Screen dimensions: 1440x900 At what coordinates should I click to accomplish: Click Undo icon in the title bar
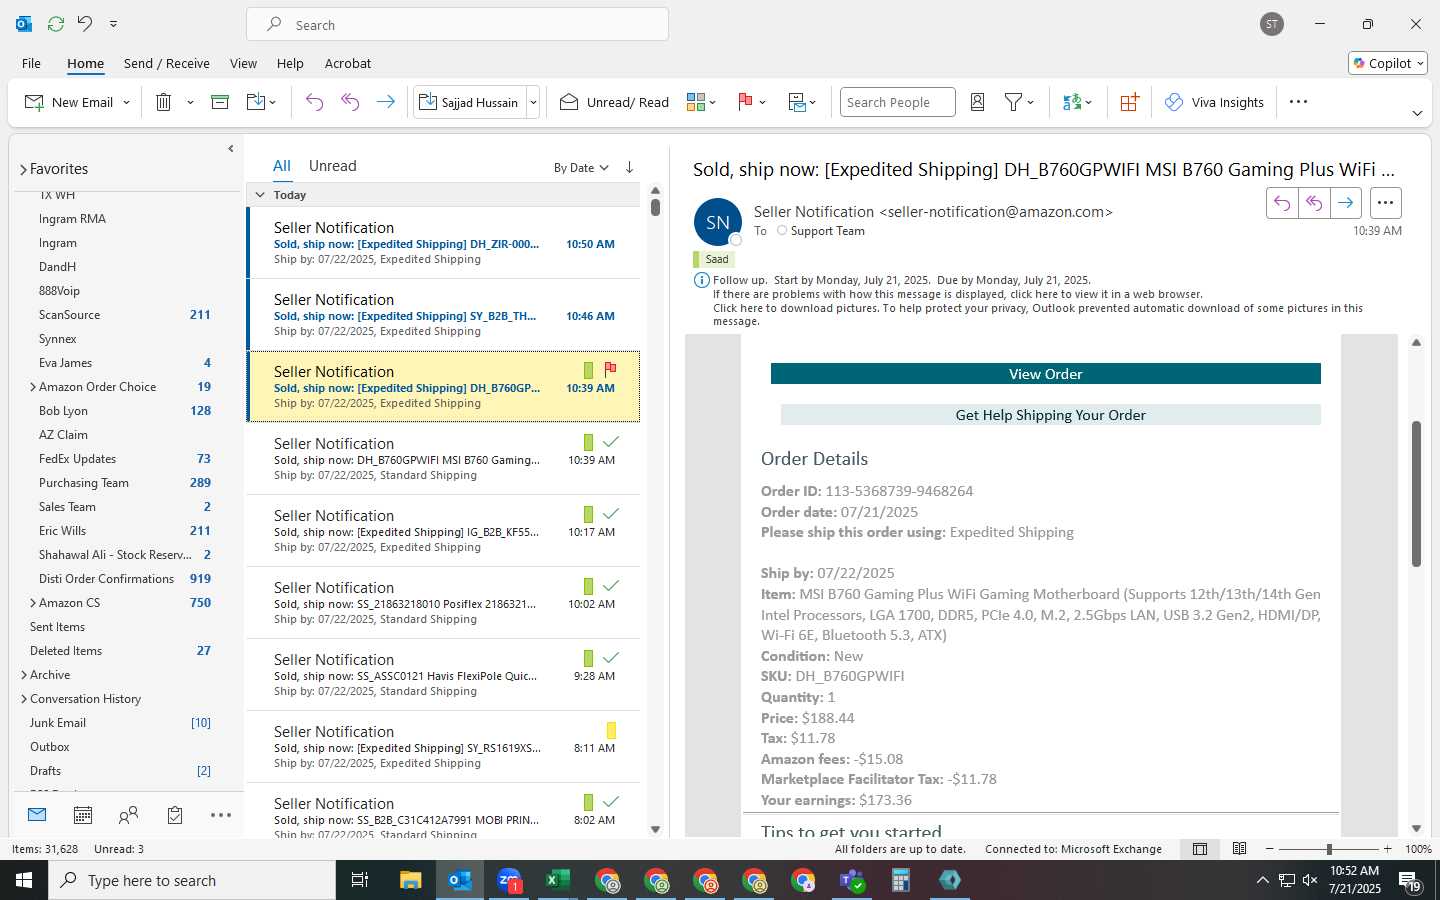85,23
